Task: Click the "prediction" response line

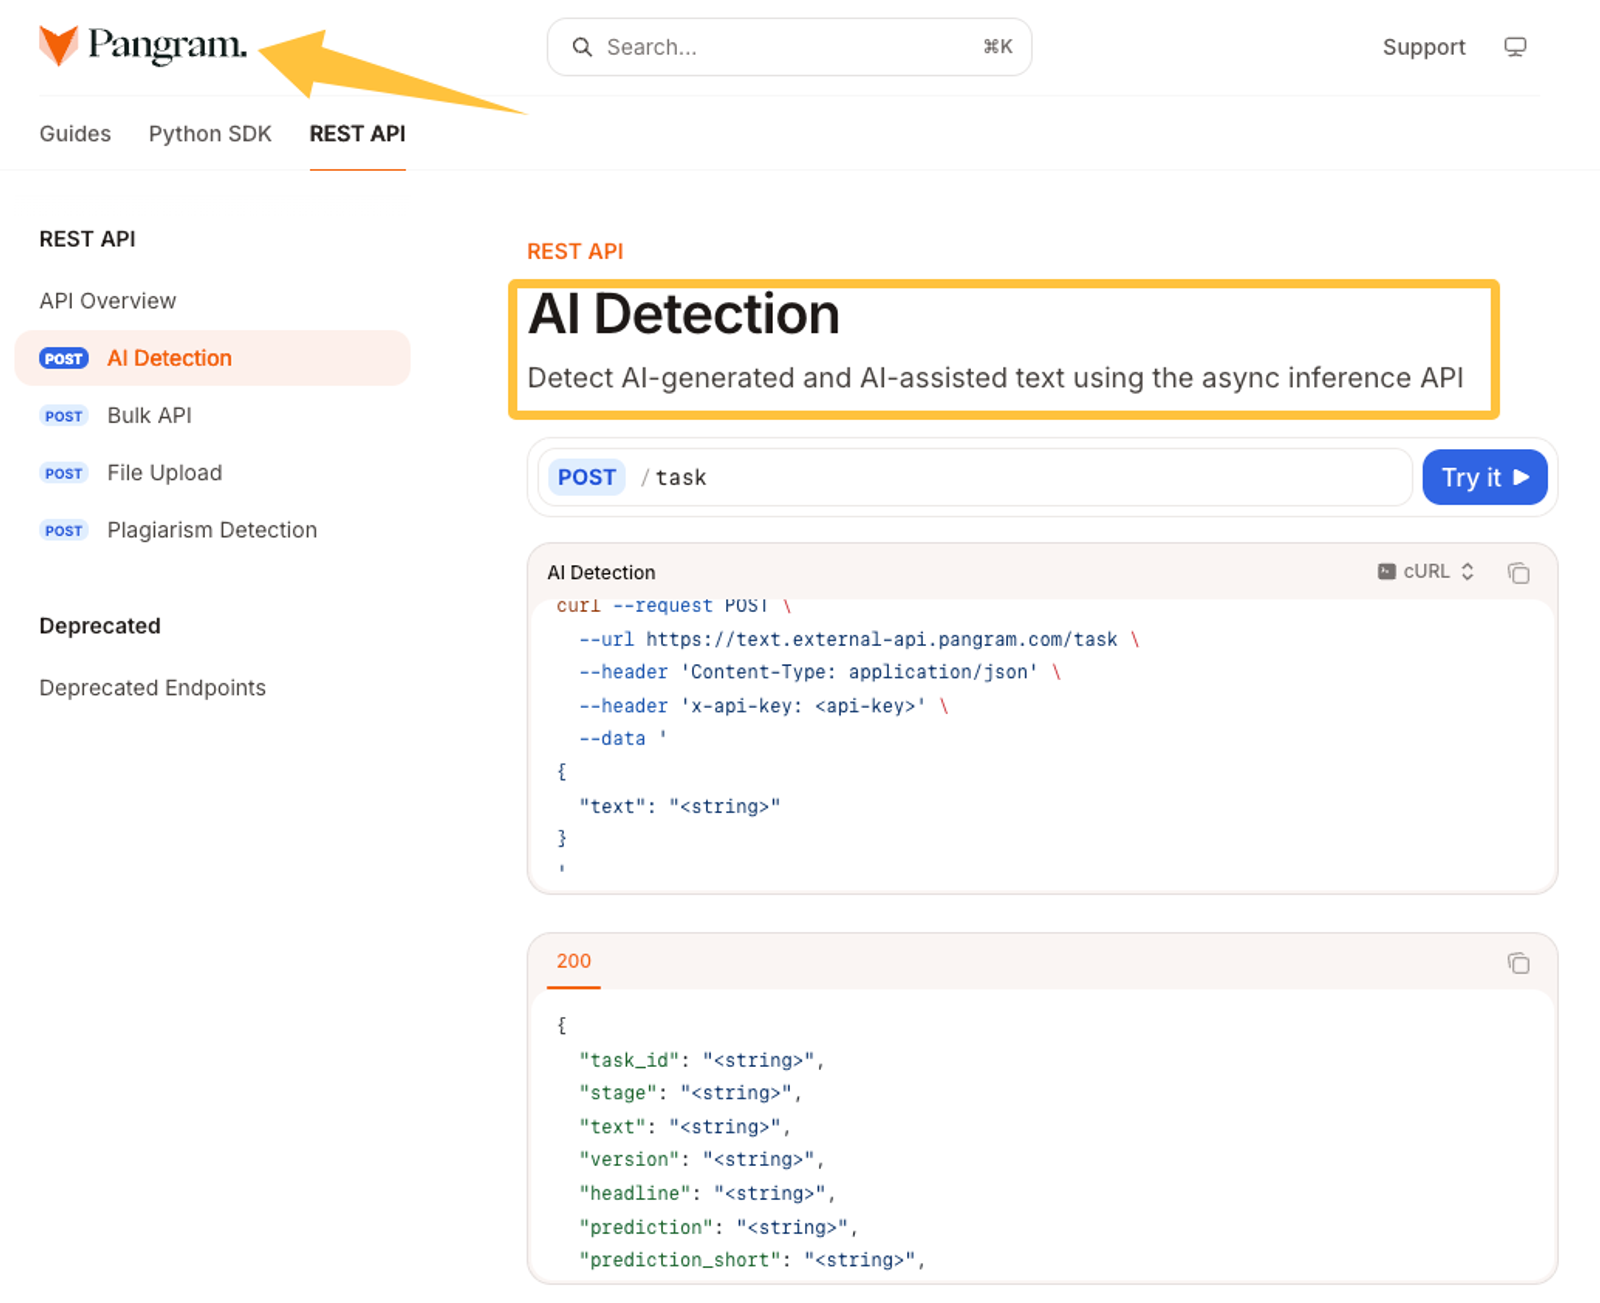Action: (718, 1227)
